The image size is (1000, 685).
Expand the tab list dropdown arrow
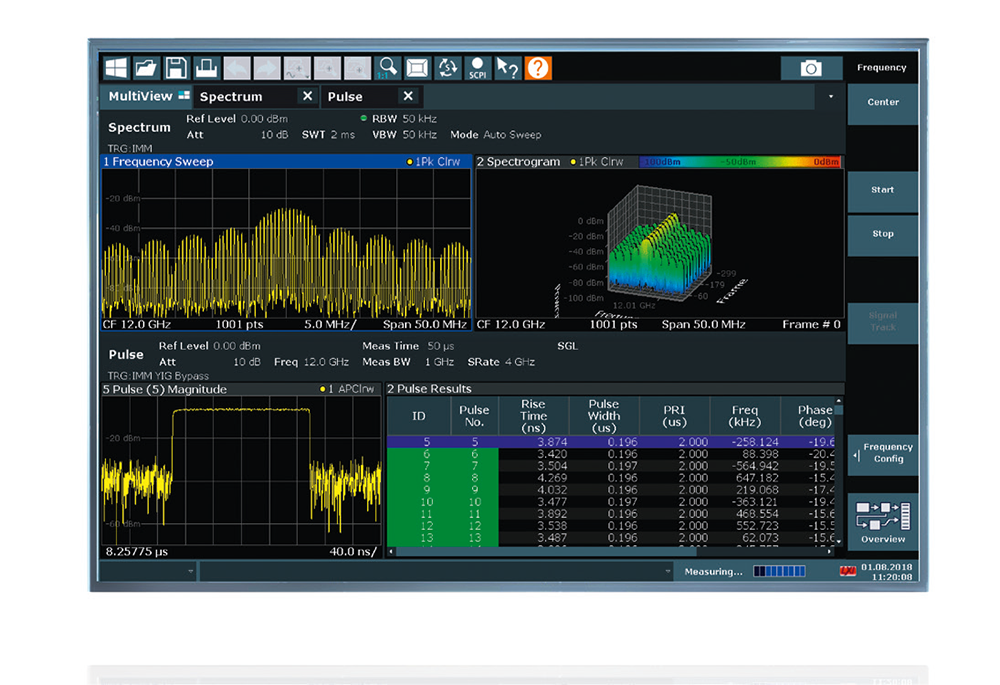click(831, 97)
